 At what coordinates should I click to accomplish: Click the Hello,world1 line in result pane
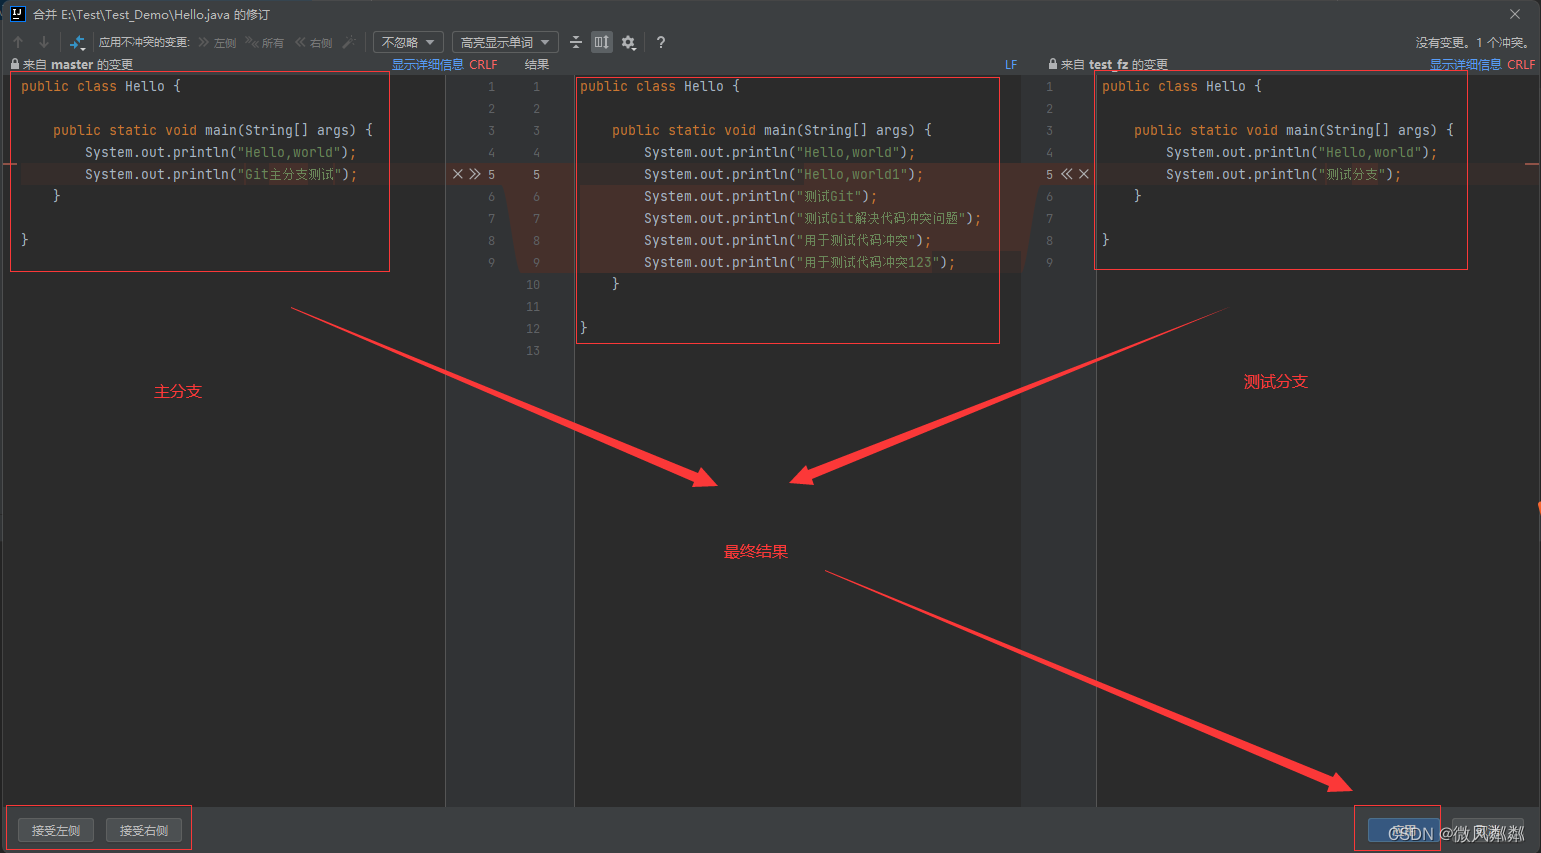pyautogui.click(x=783, y=174)
